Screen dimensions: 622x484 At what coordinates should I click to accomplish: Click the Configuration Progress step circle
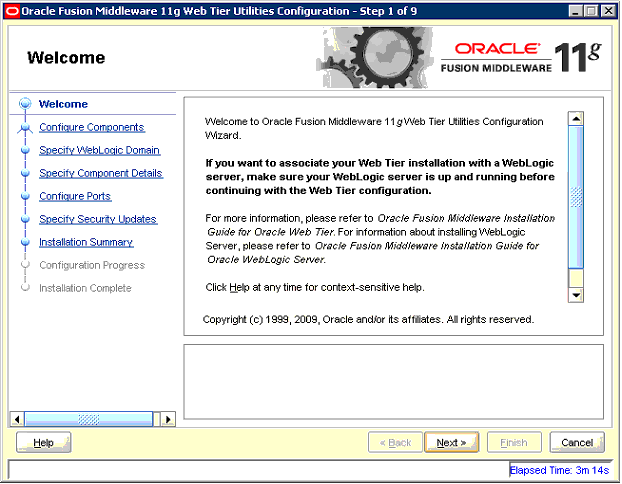[25, 265]
